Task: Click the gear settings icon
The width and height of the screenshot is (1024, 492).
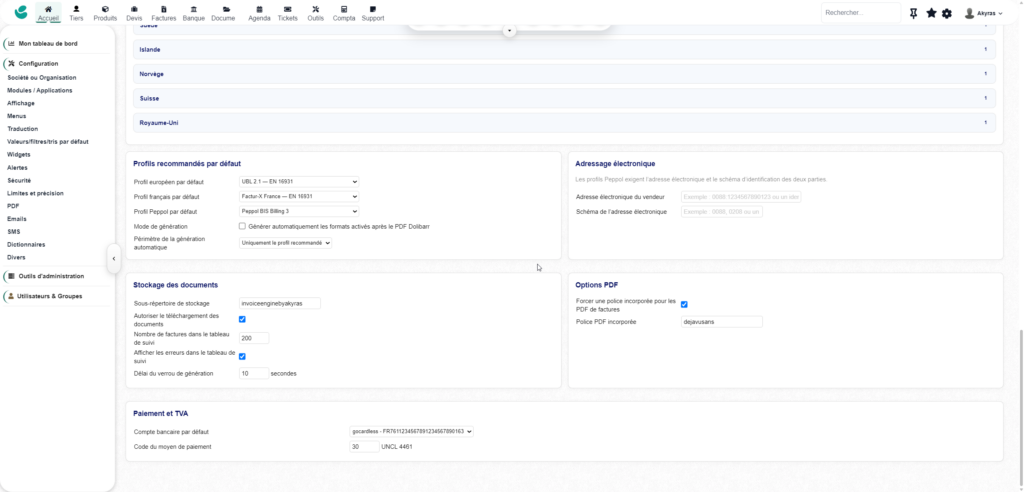Action: click(x=946, y=13)
